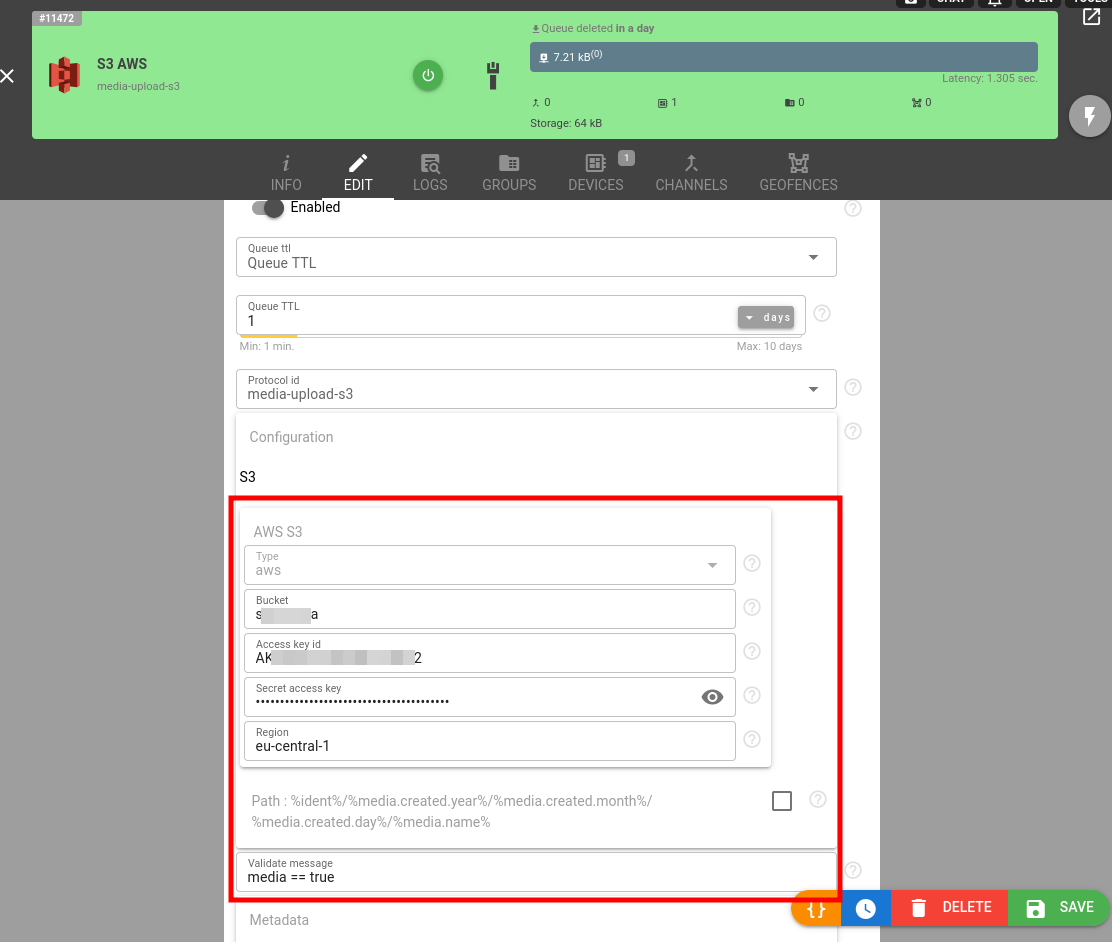Click help icon beside Secret access key
1112x942 pixels.
tap(752, 695)
